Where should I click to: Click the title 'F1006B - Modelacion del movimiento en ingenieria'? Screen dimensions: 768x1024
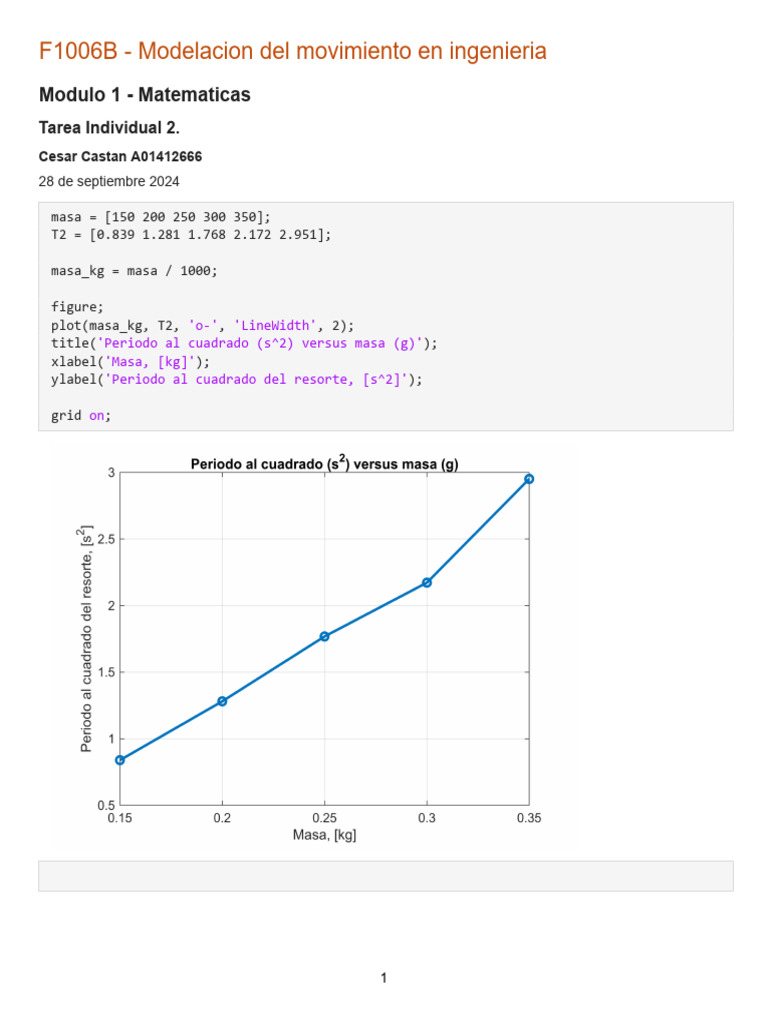(292, 52)
